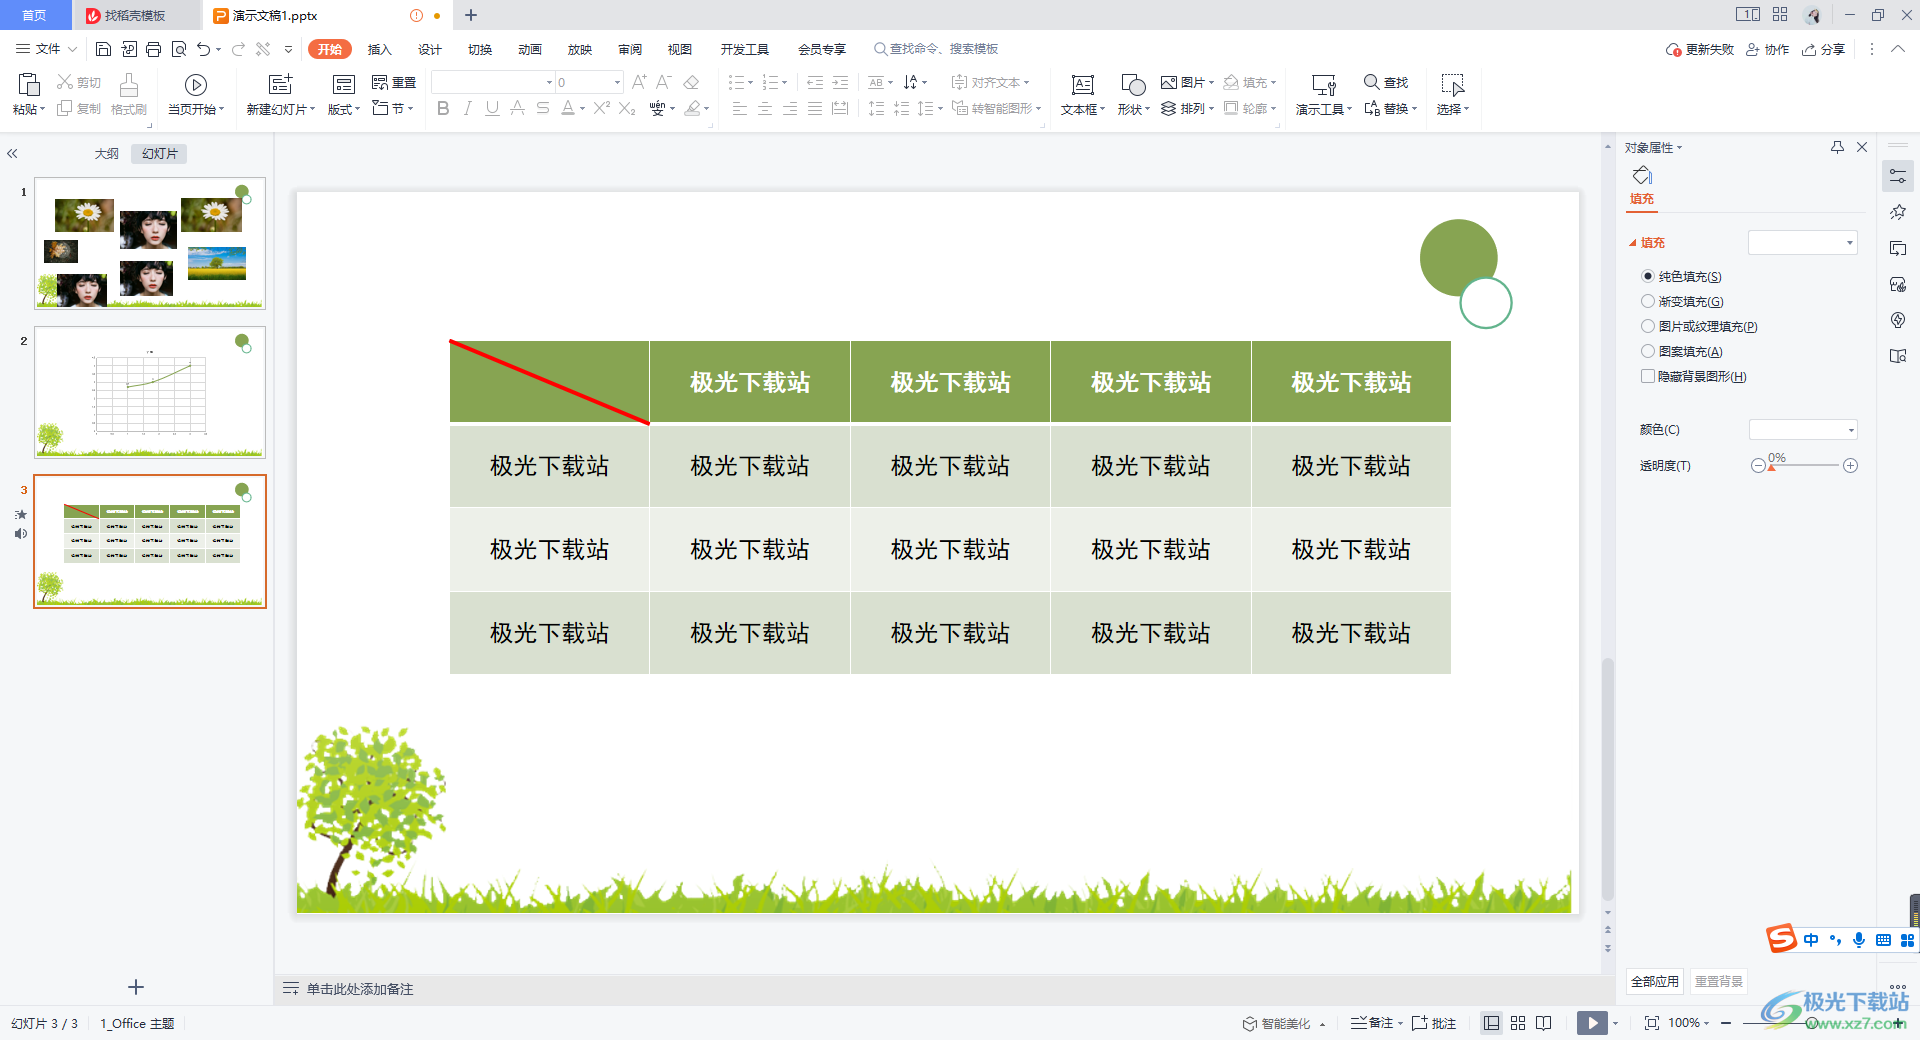The image size is (1920, 1040).
Task: Collapse the Fill section triangle
Action: pos(1633,243)
